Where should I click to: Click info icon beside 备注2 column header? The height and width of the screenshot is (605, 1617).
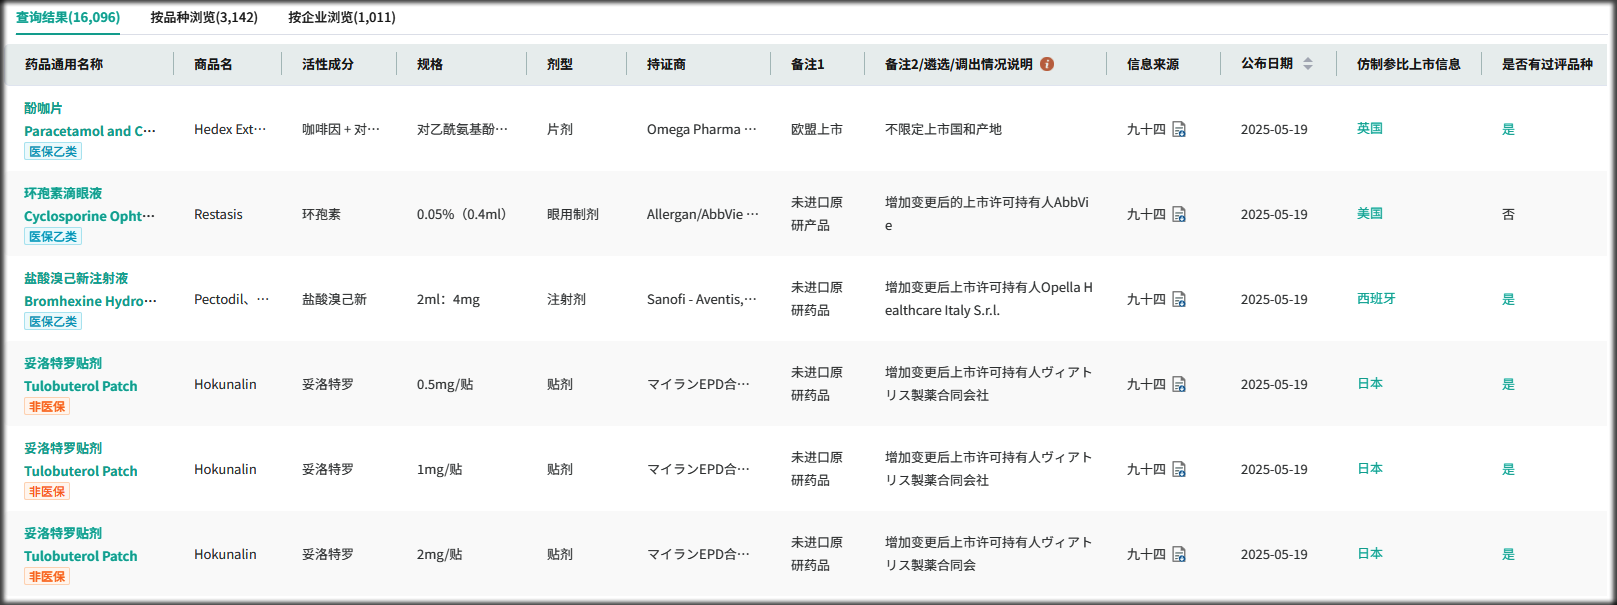1047,64
